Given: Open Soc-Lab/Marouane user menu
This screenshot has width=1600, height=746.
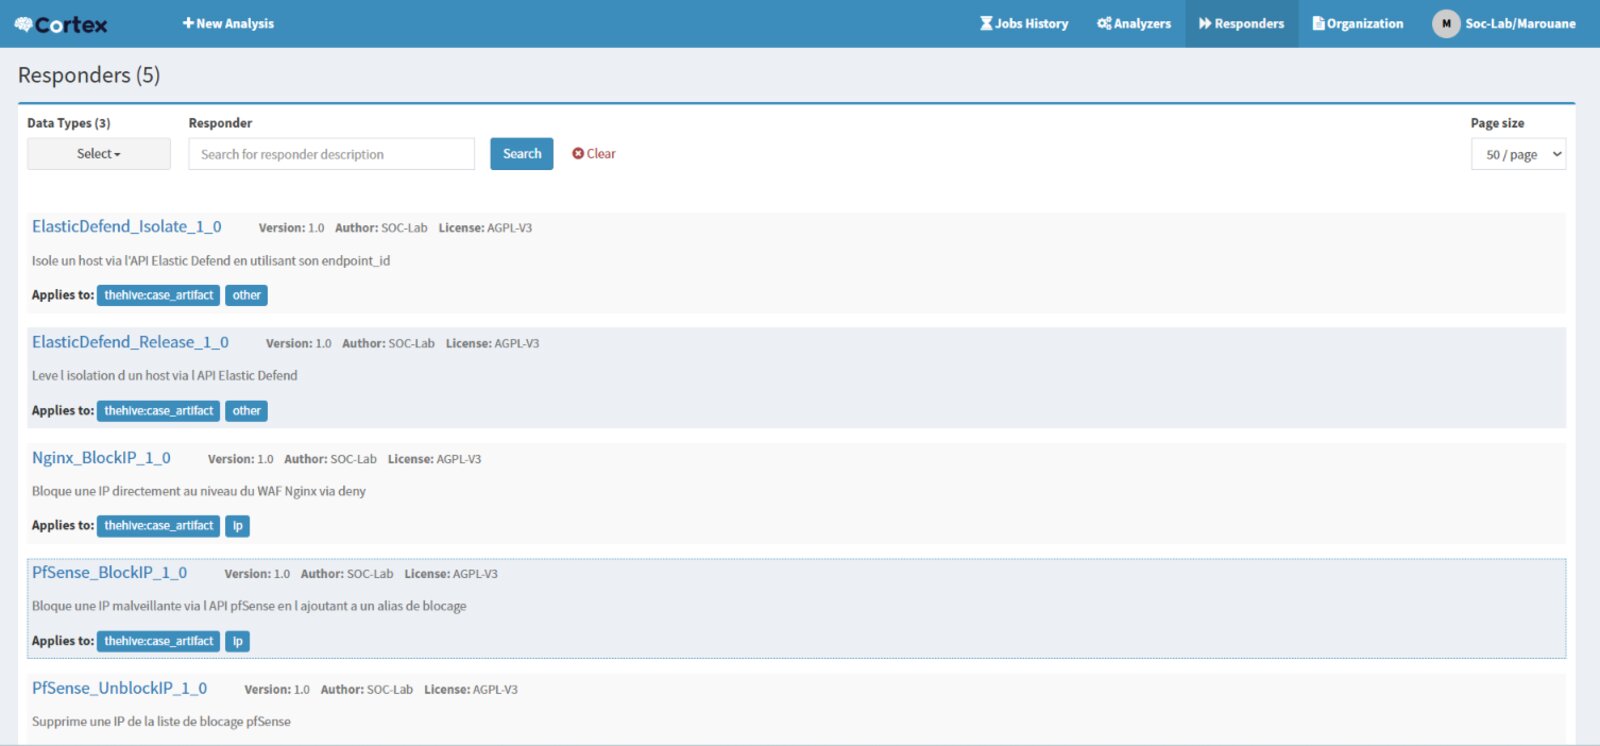Looking at the screenshot, I should click(x=1520, y=24).
